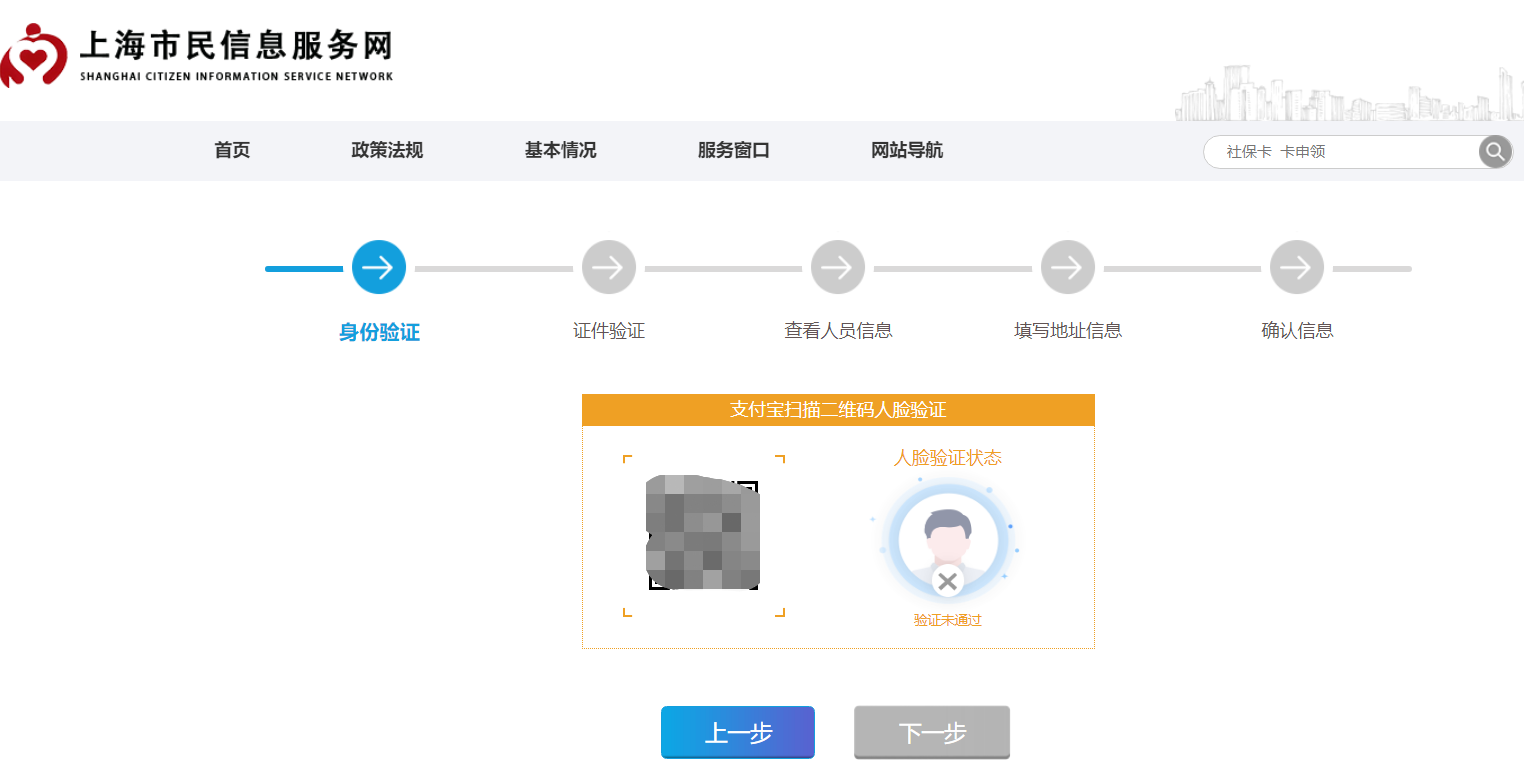This screenshot has width=1524, height=782.
Task: Click the 验证未通过 status text
Action: [x=948, y=620]
